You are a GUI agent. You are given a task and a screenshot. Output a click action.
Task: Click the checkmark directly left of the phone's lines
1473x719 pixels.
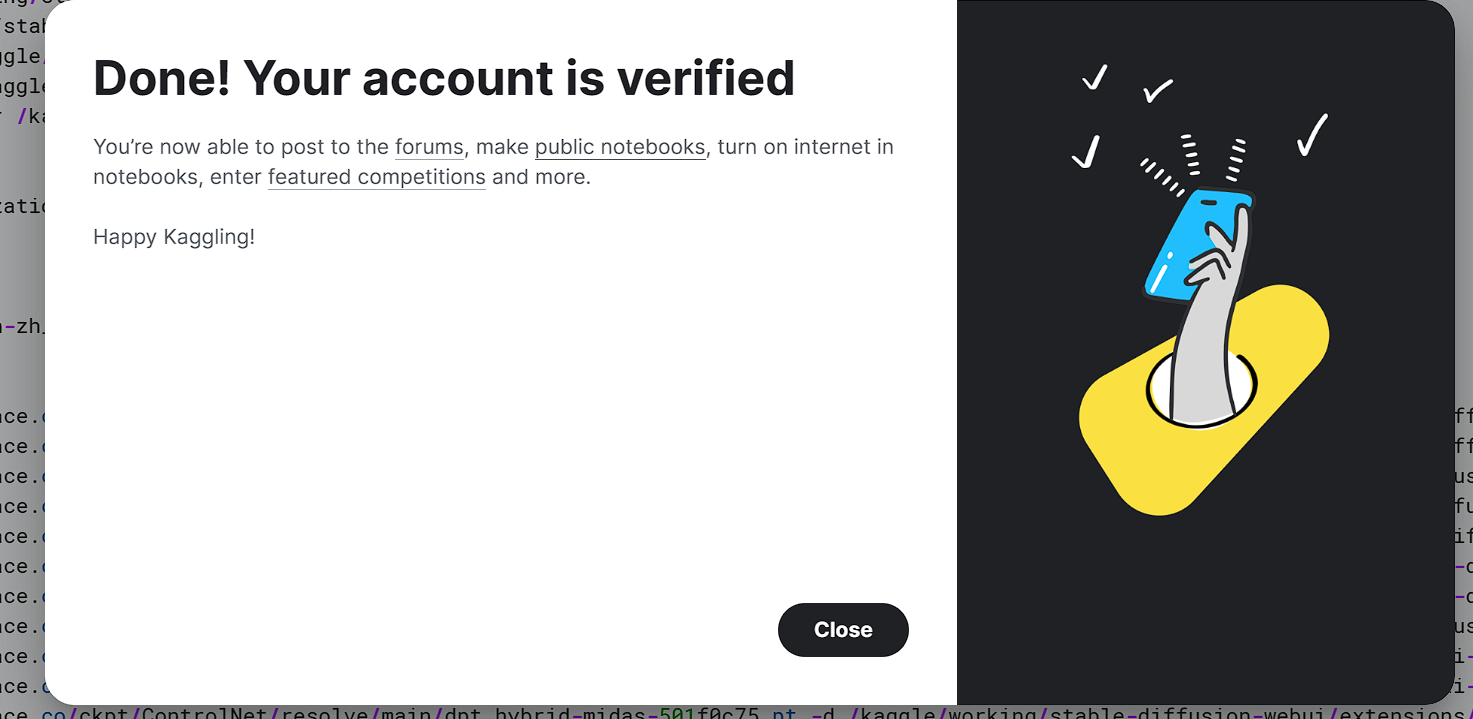pos(1086,152)
